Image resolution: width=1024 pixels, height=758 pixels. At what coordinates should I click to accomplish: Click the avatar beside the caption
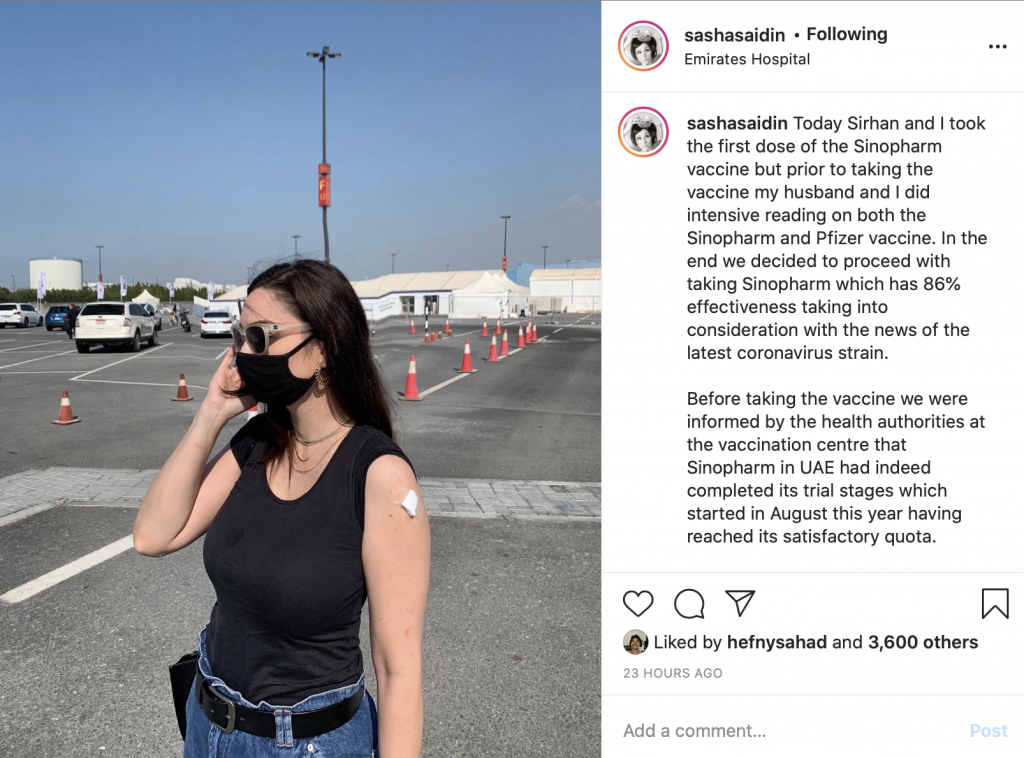pos(643,132)
